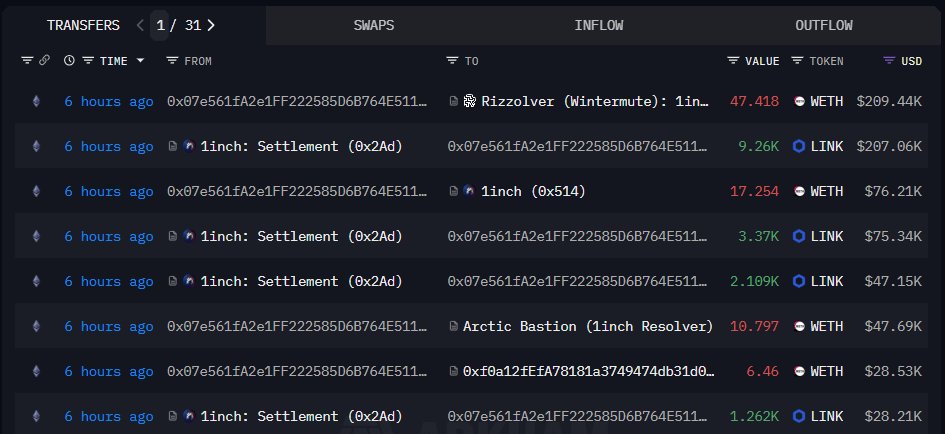The width and height of the screenshot is (945, 434).
Task: Click the WETH token icon in the 17.254 row
Action: (x=799, y=191)
